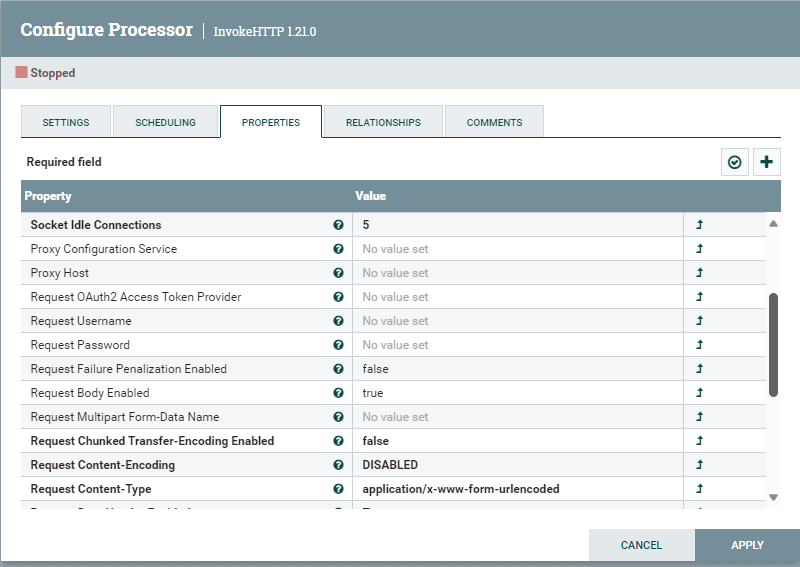The height and width of the screenshot is (567, 800).
Task: Select the Request Content-Encoding property name
Action: [x=103, y=465]
